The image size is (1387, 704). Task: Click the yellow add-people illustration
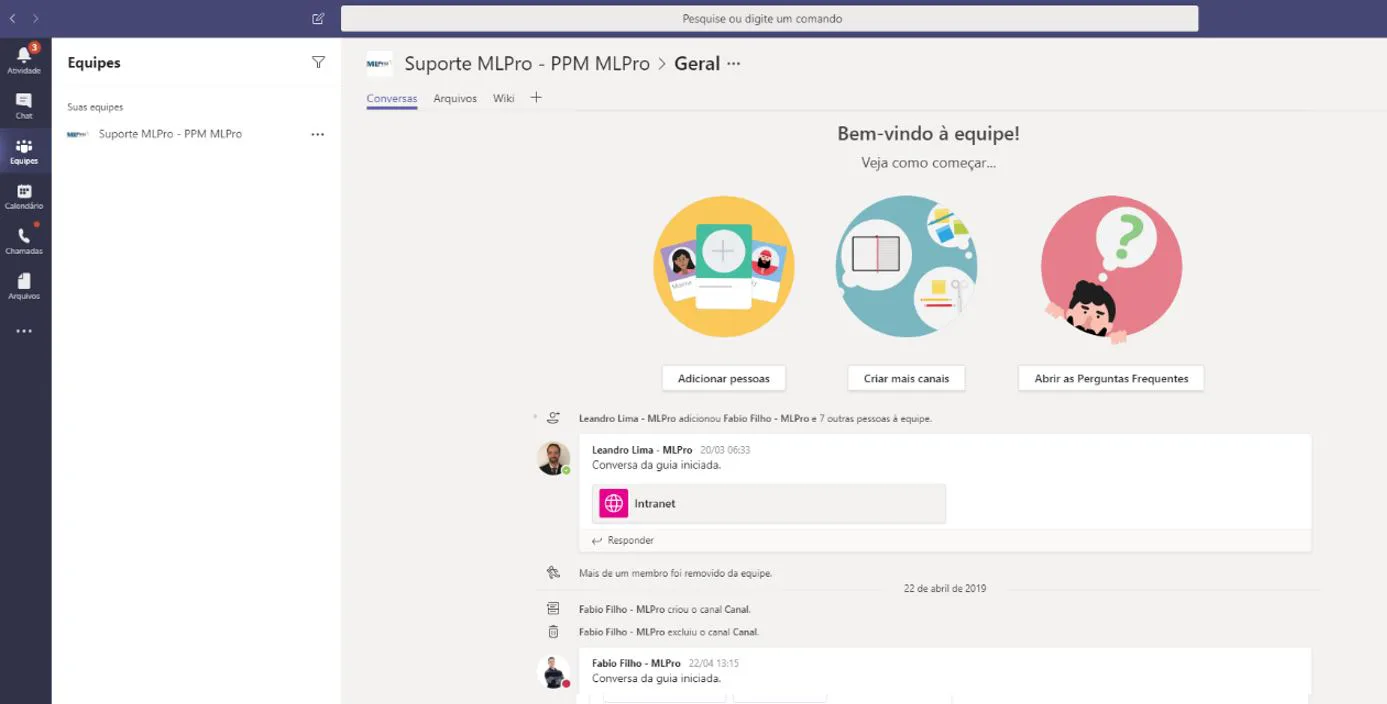click(724, 266)
